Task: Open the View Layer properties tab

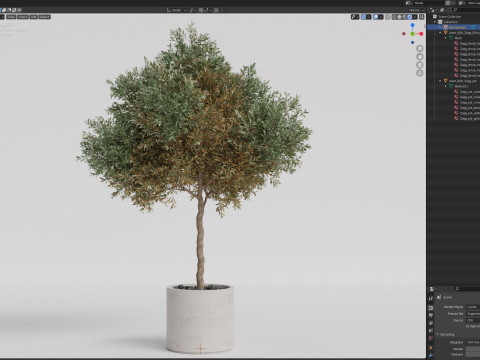Action: pos(431,323)
